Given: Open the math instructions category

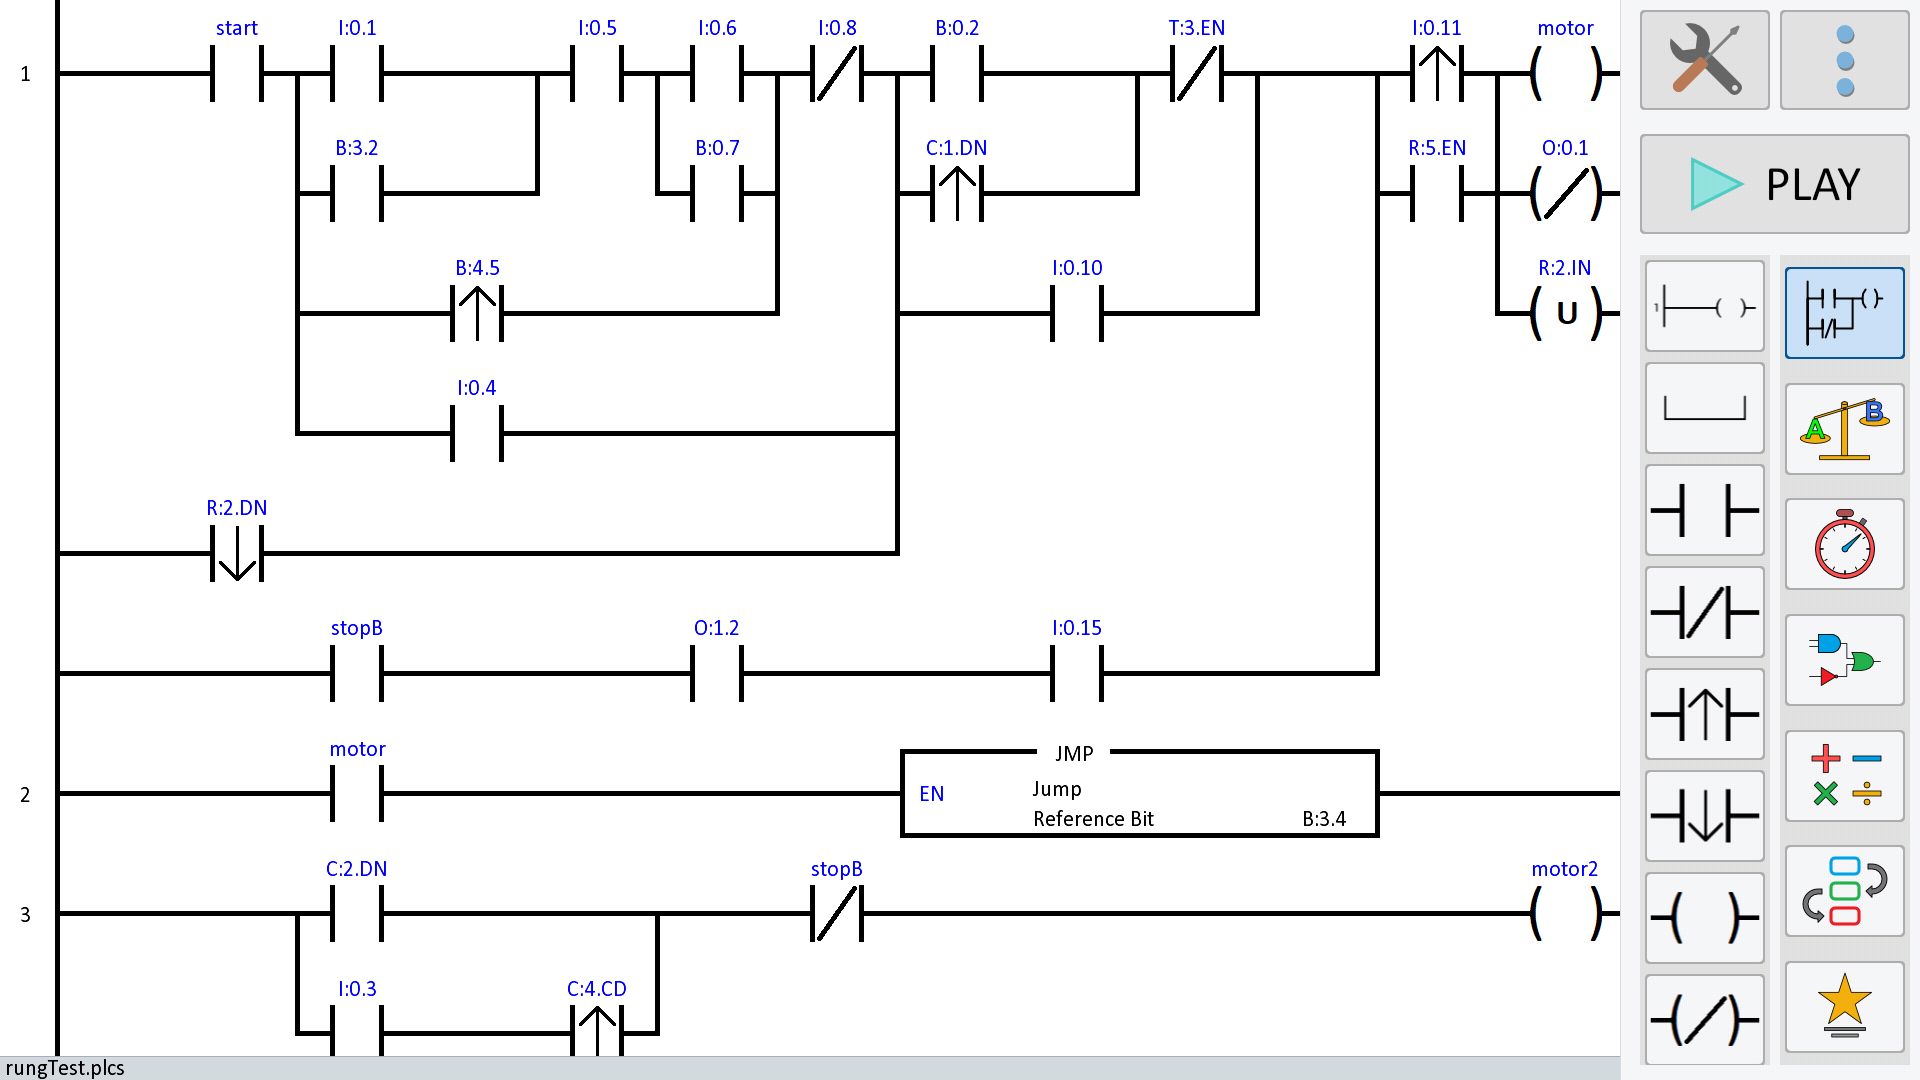Looking at the screenshot, I should click(x=1844, y=775).
